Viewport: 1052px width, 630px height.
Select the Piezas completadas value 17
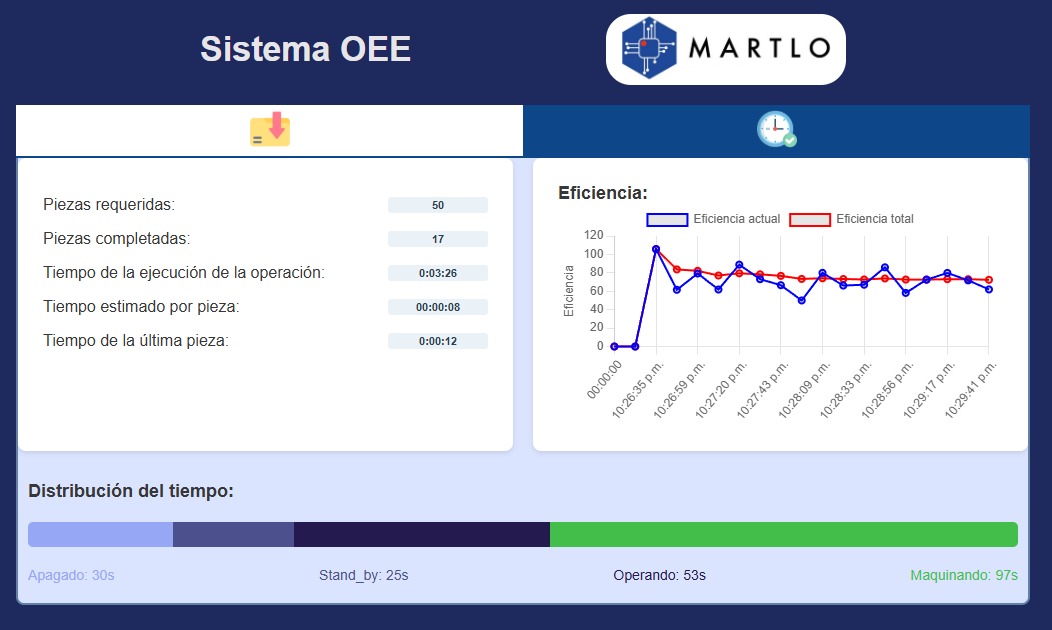pos(438,239)
